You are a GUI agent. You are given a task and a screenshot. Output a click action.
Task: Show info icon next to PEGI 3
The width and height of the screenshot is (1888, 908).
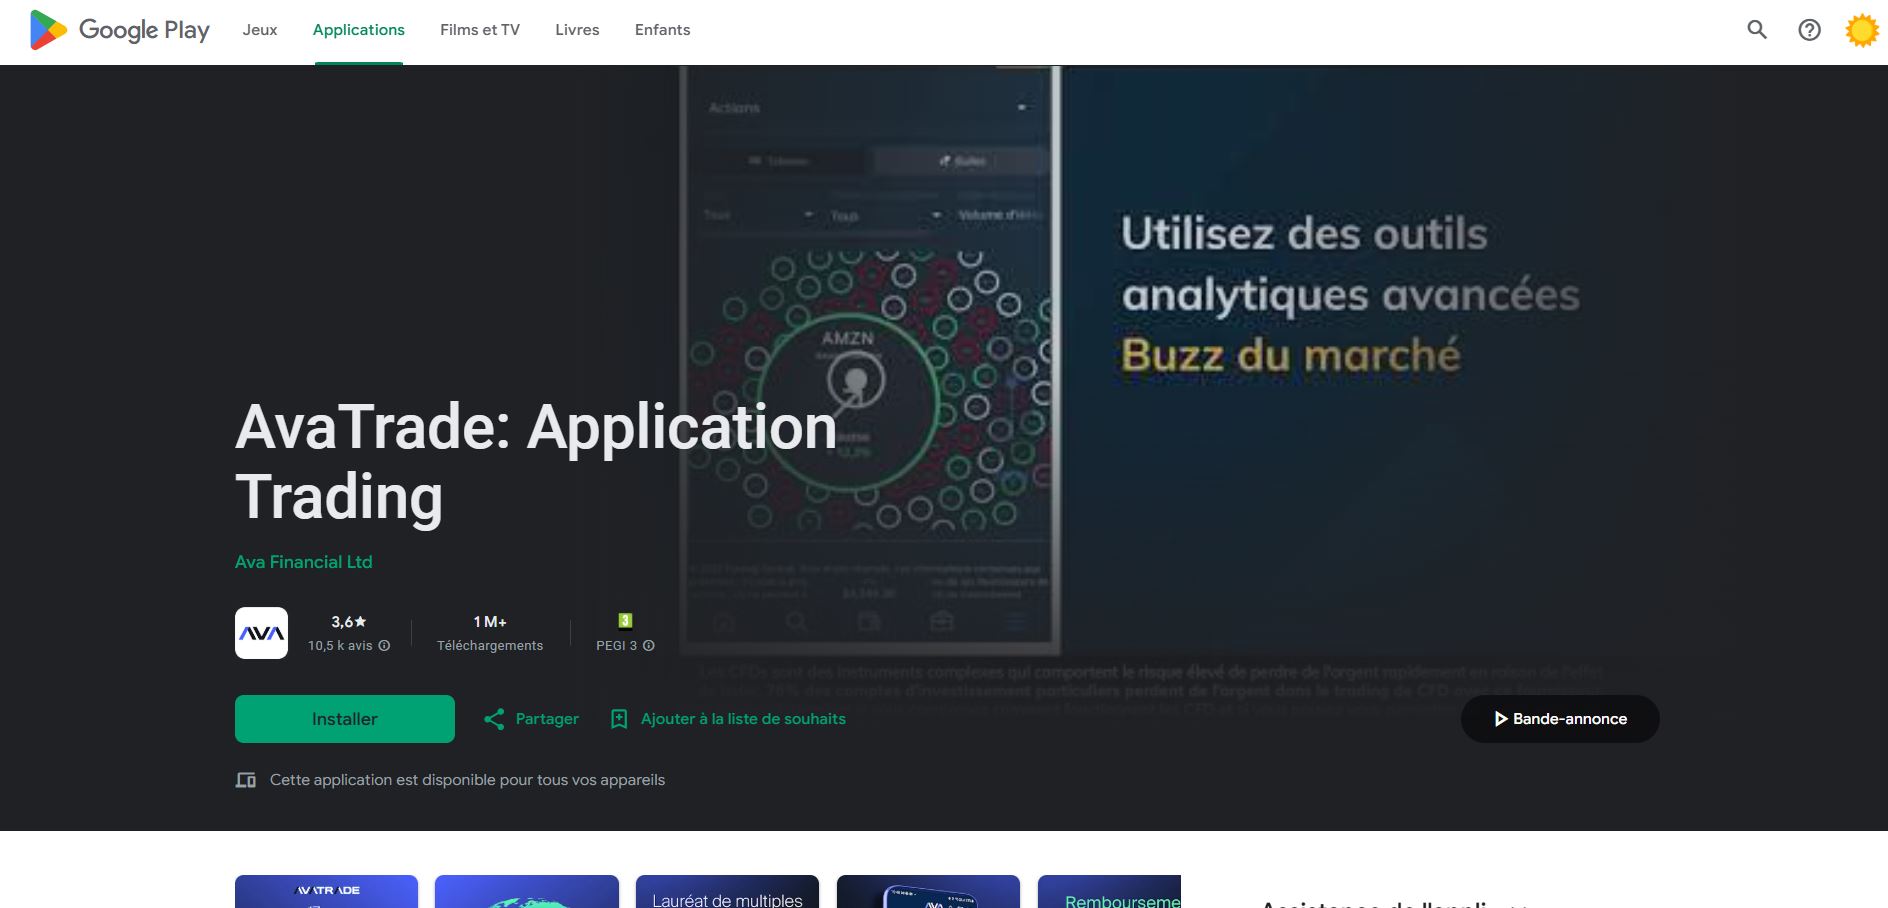pyautogui.click(x=648, y=646)
